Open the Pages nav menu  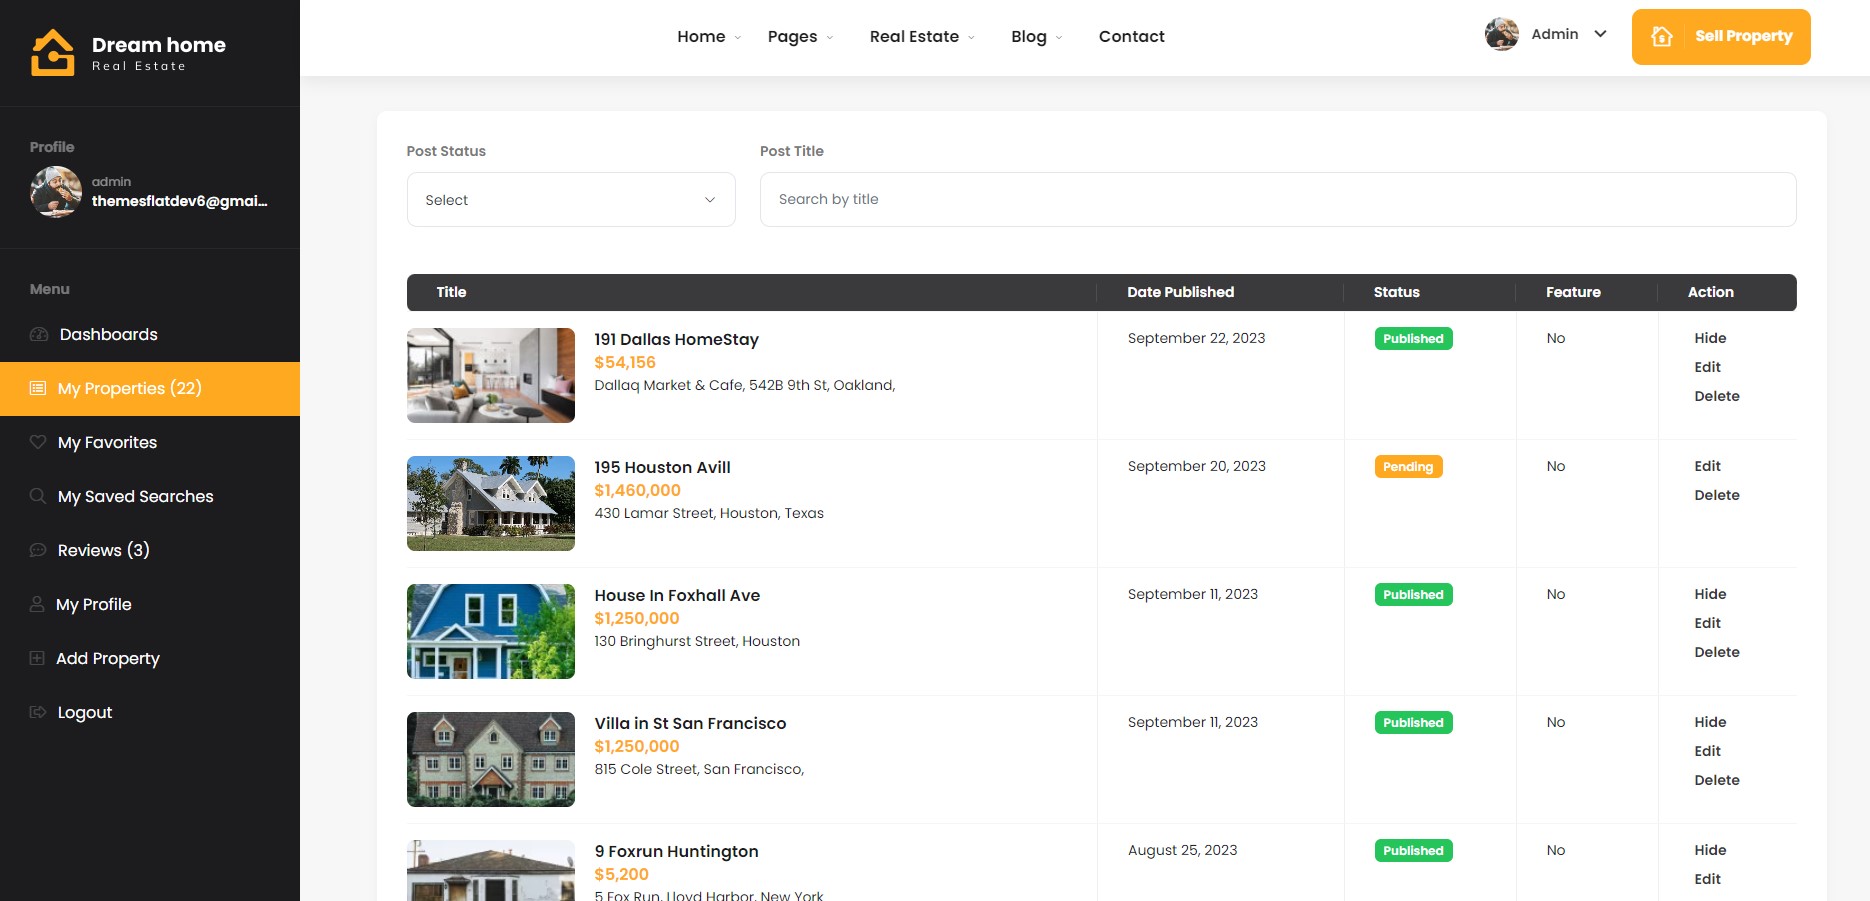pos(792,36)
